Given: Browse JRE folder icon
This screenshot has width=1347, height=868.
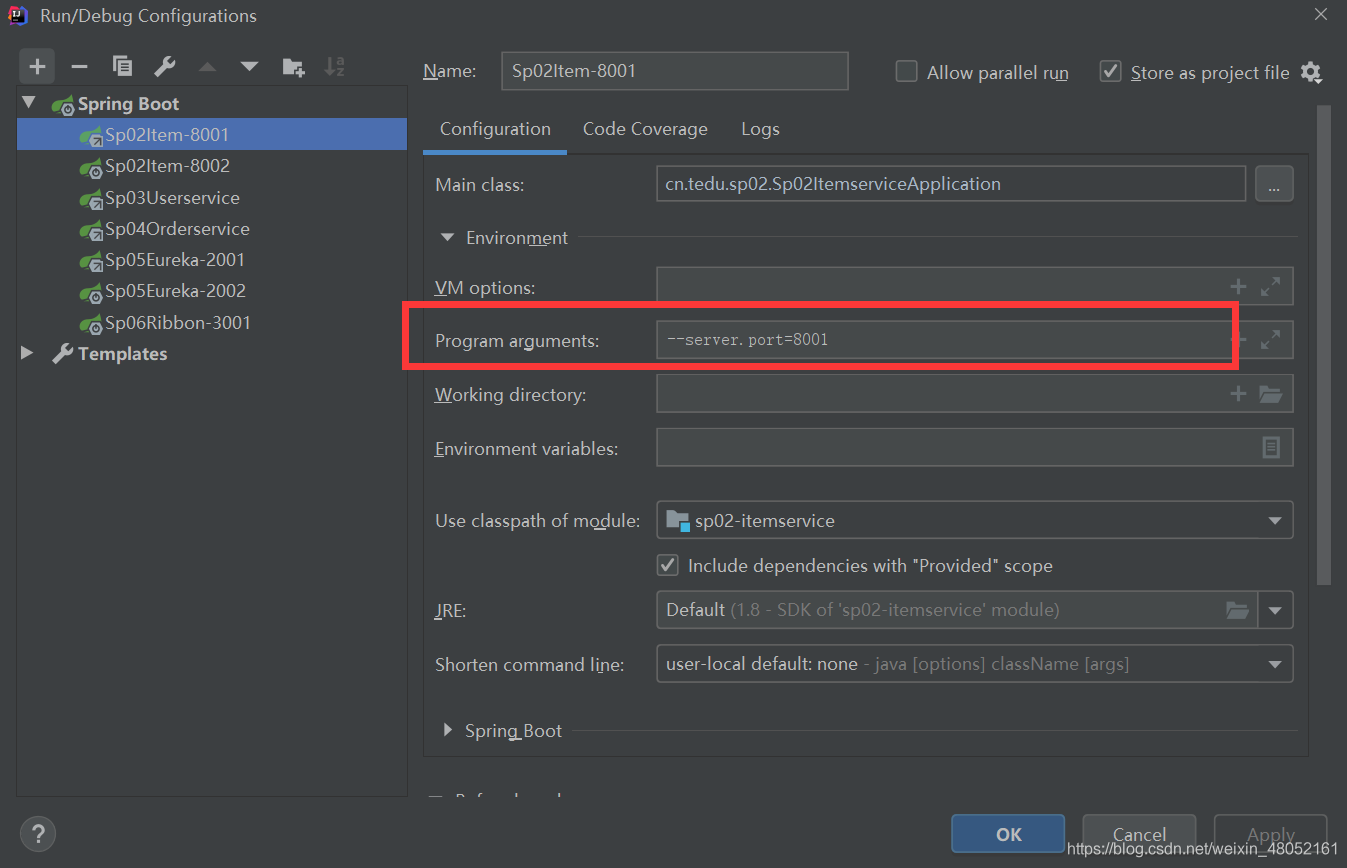Looking at the screenshot, I should (1237, 609).
